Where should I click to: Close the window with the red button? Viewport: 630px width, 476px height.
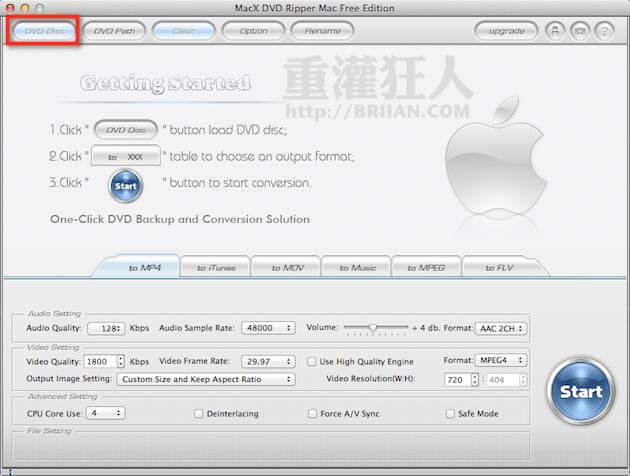pyautogui.click(x=10, y=8)
